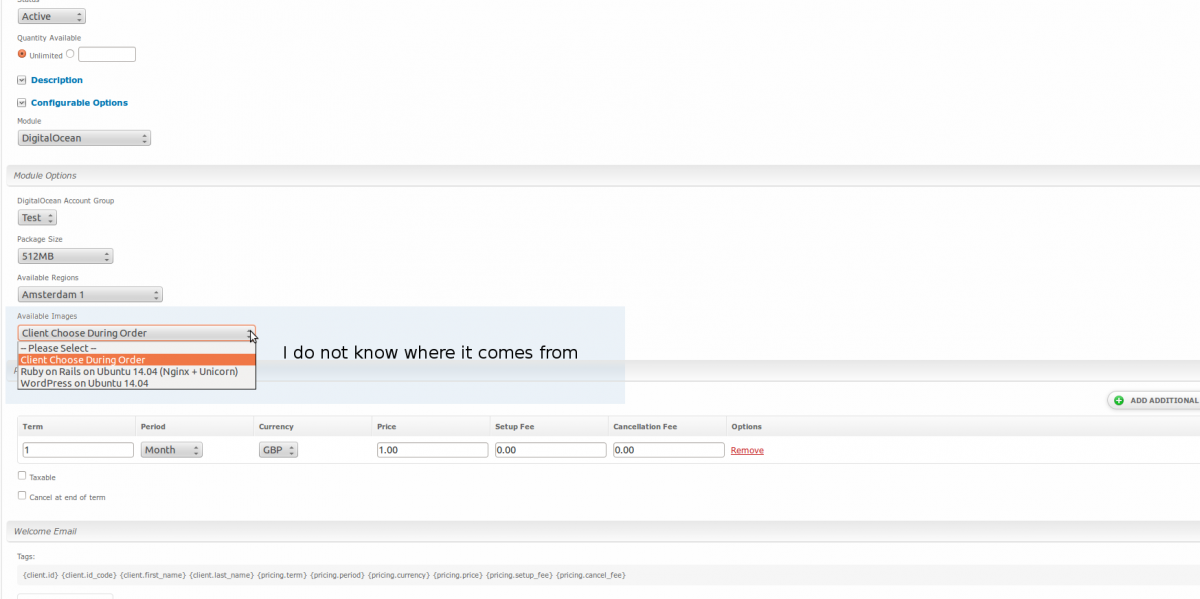Click the {pricing.cancel_fee} tag text

pos(591,575)
